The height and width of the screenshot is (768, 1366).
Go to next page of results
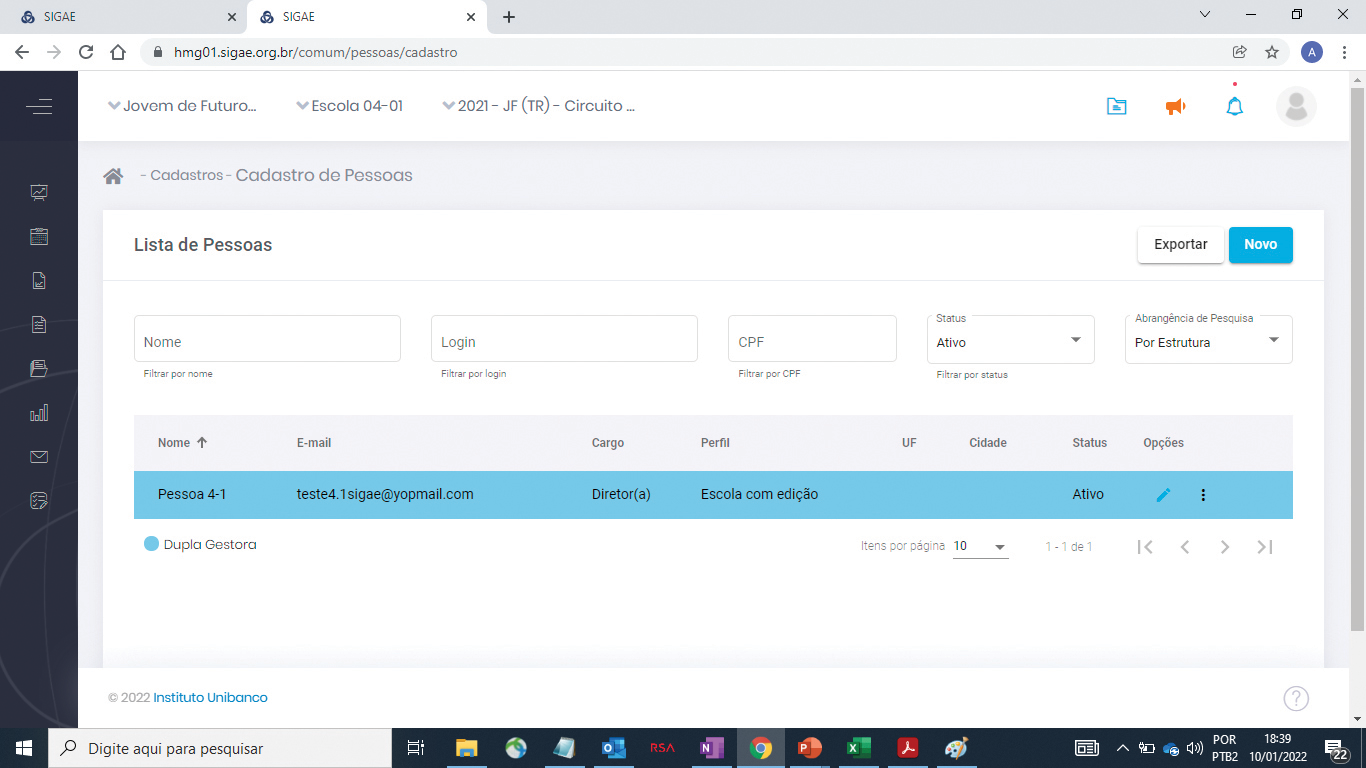coord(1225,547)
